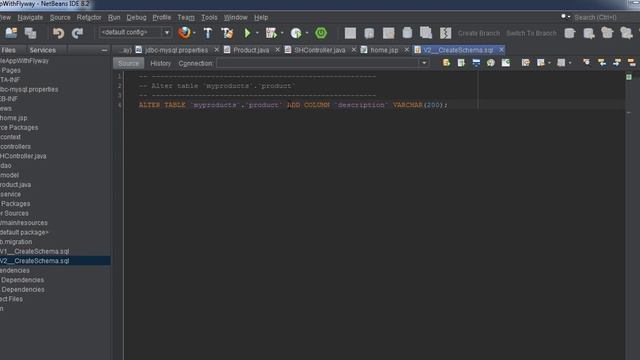Click the Run Statement icon in editor toolbar

coord(461,63)
